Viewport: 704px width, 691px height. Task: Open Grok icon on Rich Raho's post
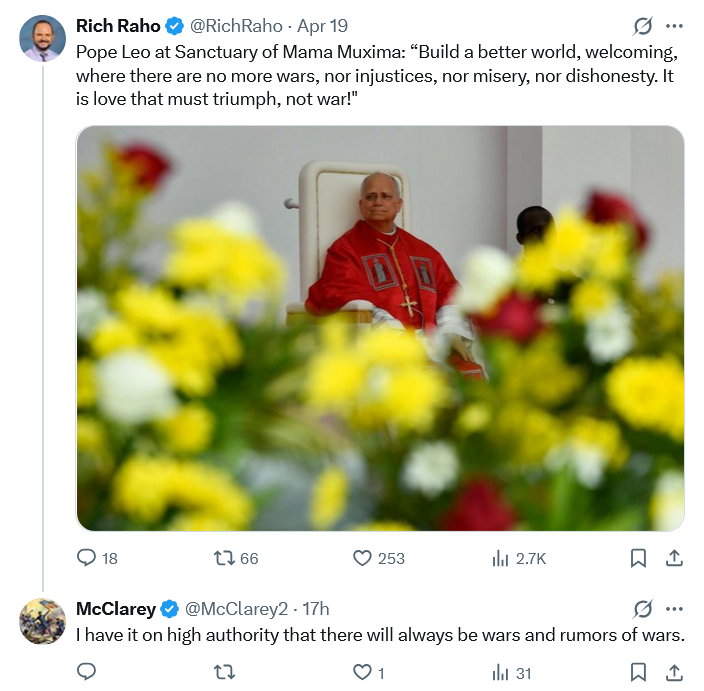[644, 26]
